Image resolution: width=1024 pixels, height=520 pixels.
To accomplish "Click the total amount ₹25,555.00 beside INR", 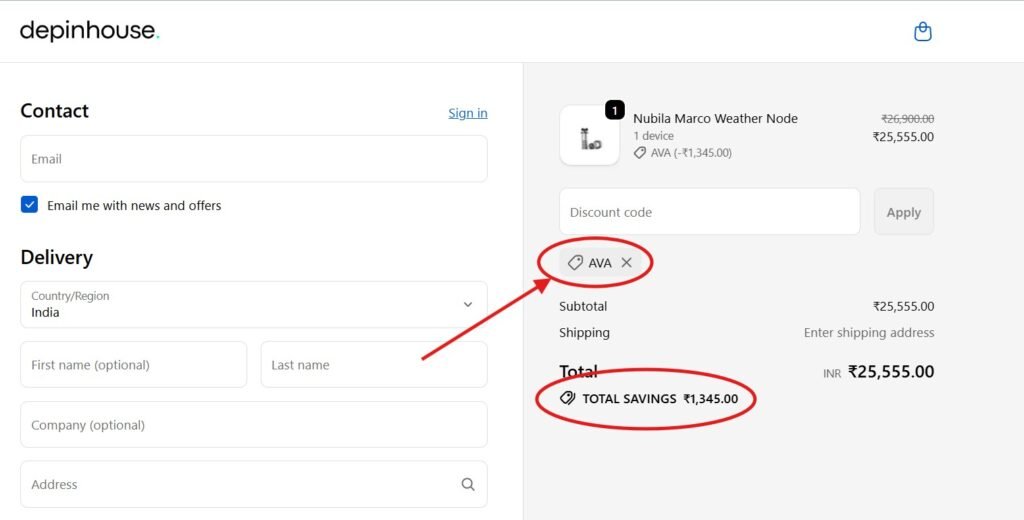I will click(891, 372).
